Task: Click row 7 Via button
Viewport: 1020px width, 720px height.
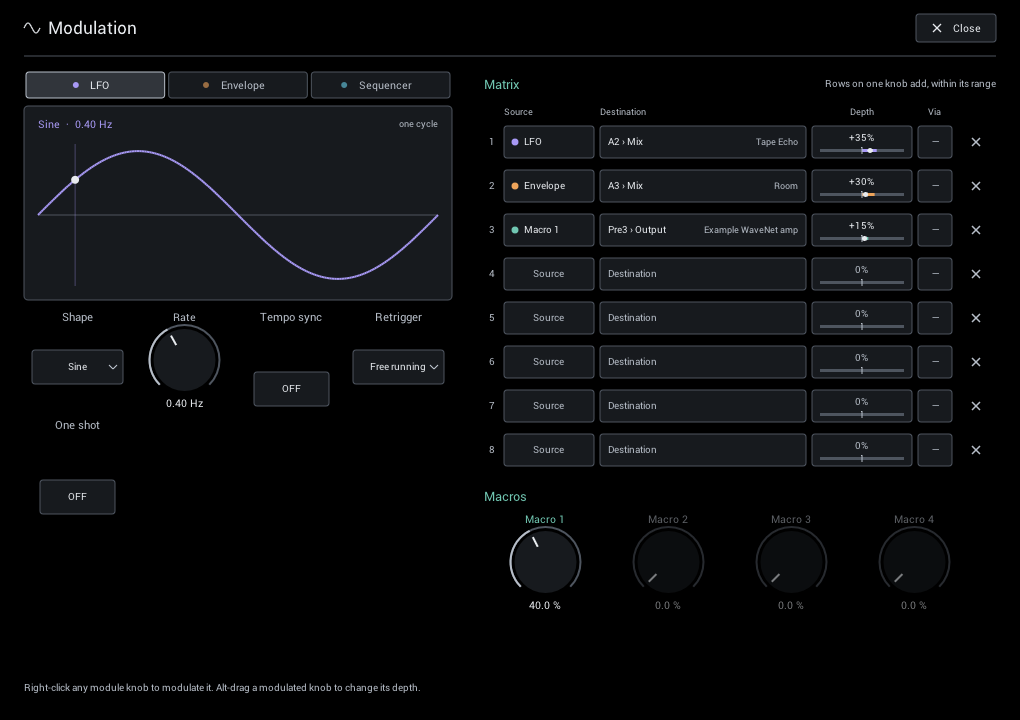Action: (x=935, y=406)
